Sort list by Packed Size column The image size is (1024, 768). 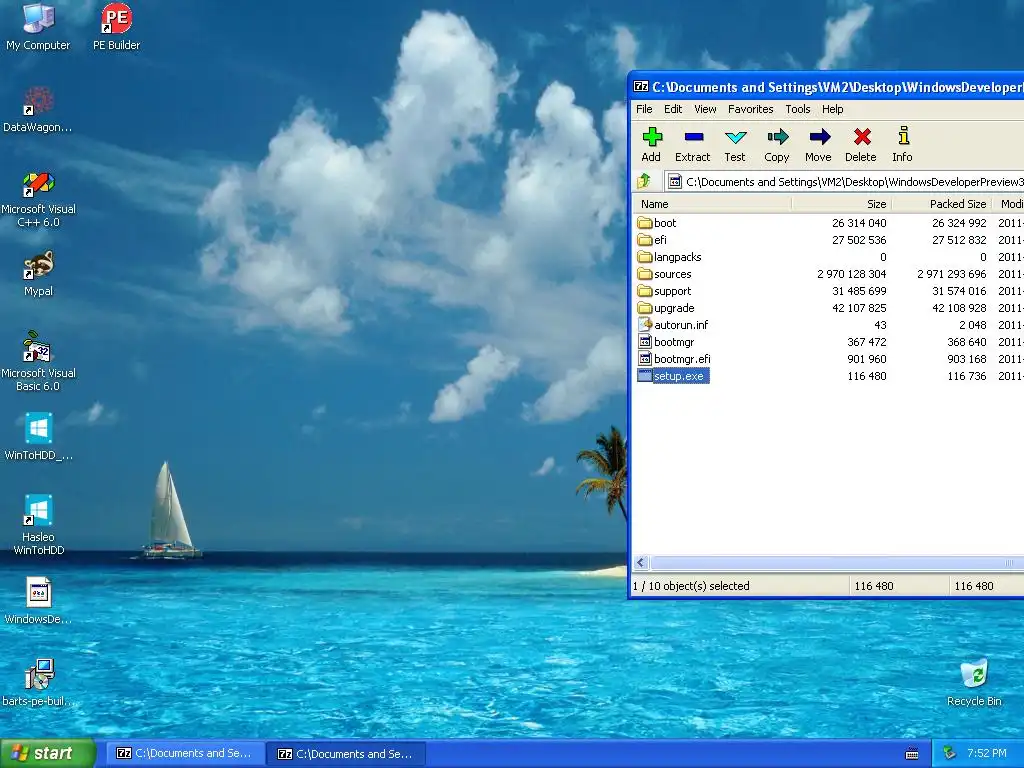pos(942,204)
